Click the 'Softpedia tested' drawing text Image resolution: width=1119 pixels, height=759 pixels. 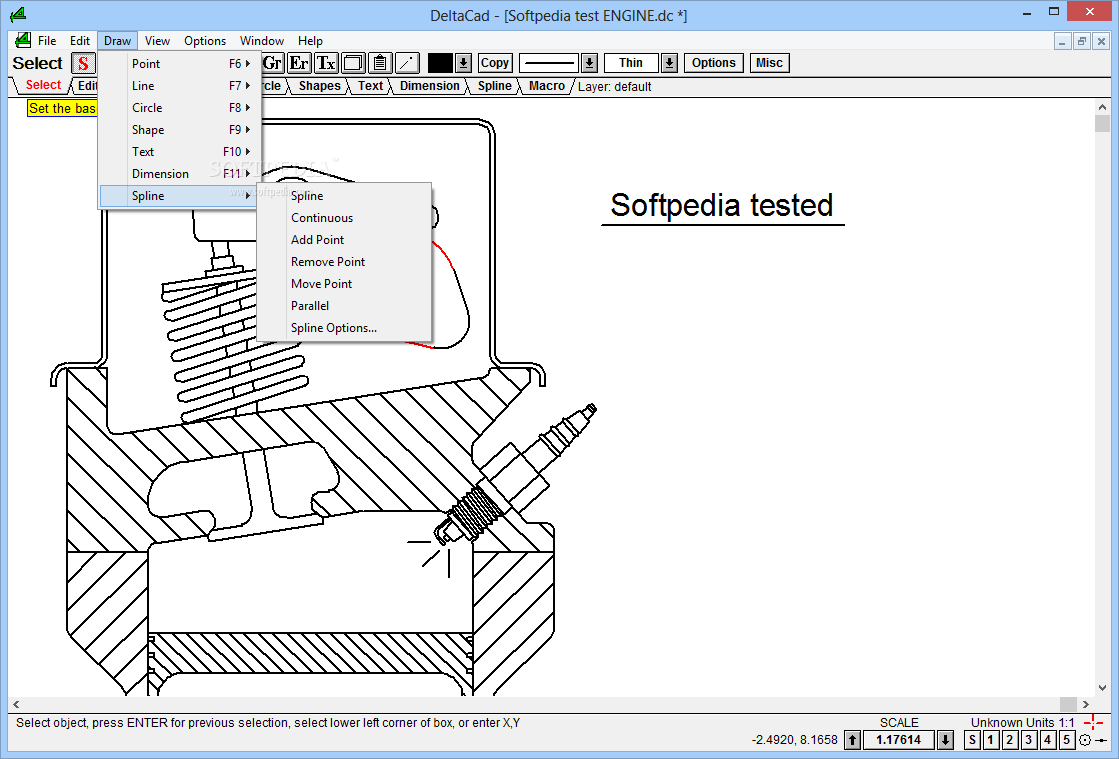pyautogui.click(x=721, y=205)
